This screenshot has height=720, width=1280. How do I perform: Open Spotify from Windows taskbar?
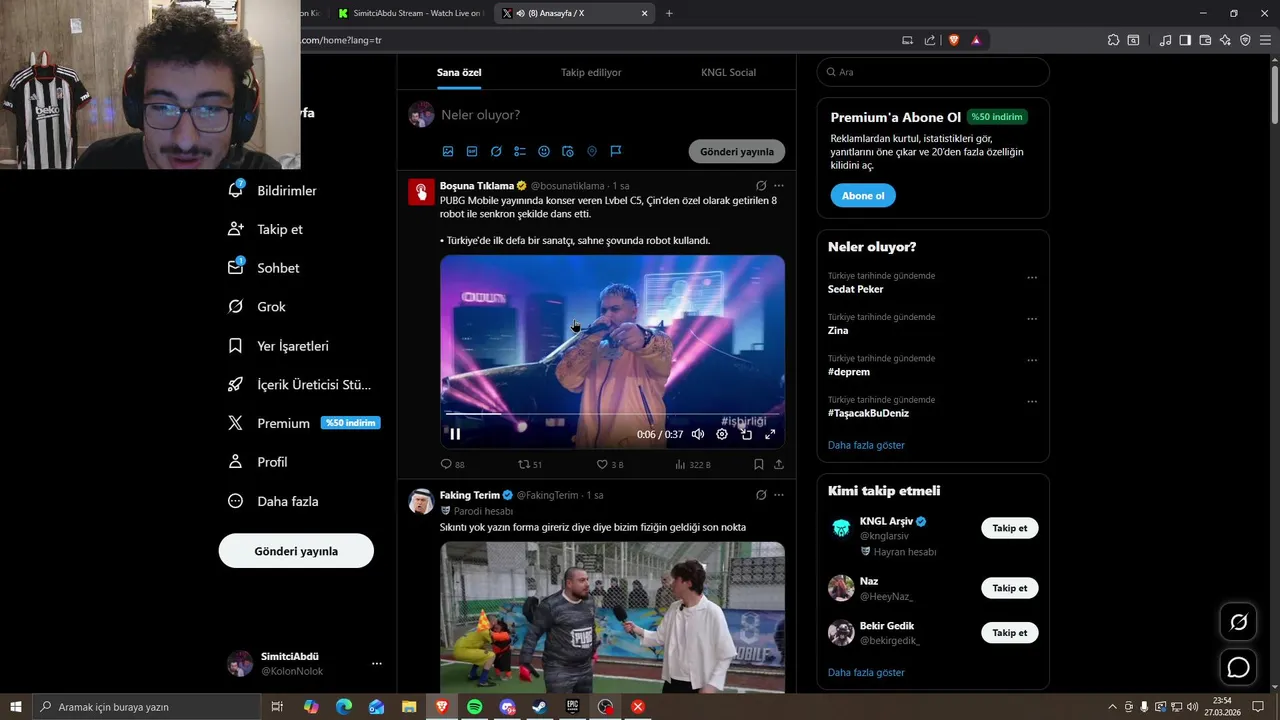(474, 707)
